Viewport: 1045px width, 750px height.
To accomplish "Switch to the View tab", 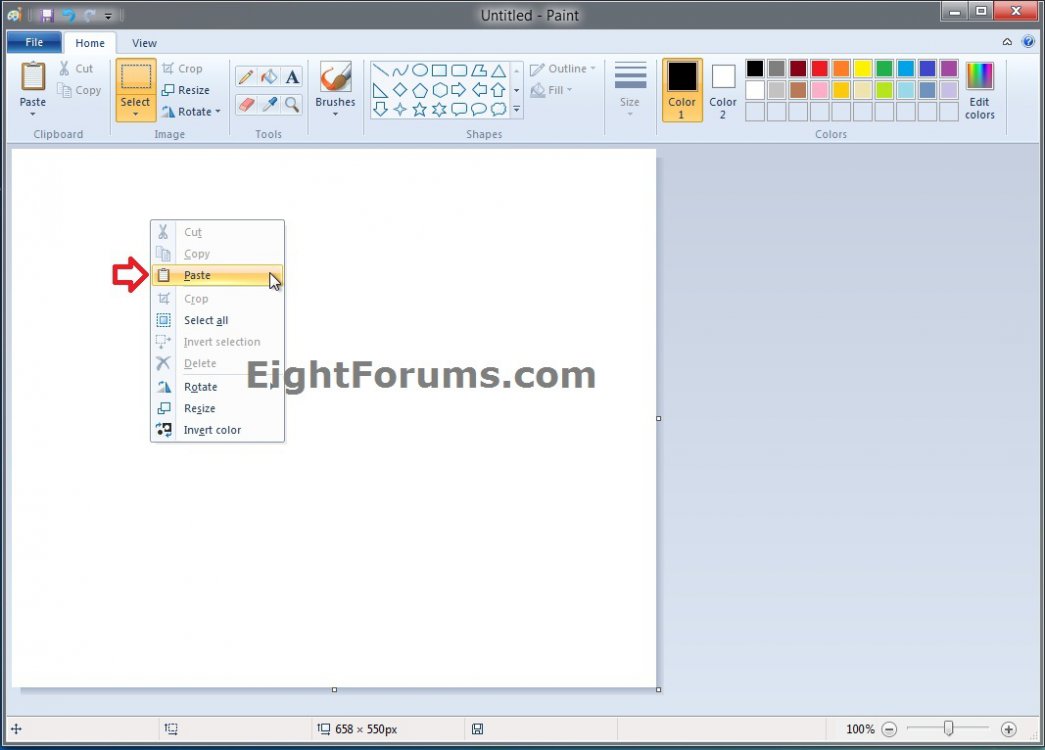I will (x=144, y=43).
